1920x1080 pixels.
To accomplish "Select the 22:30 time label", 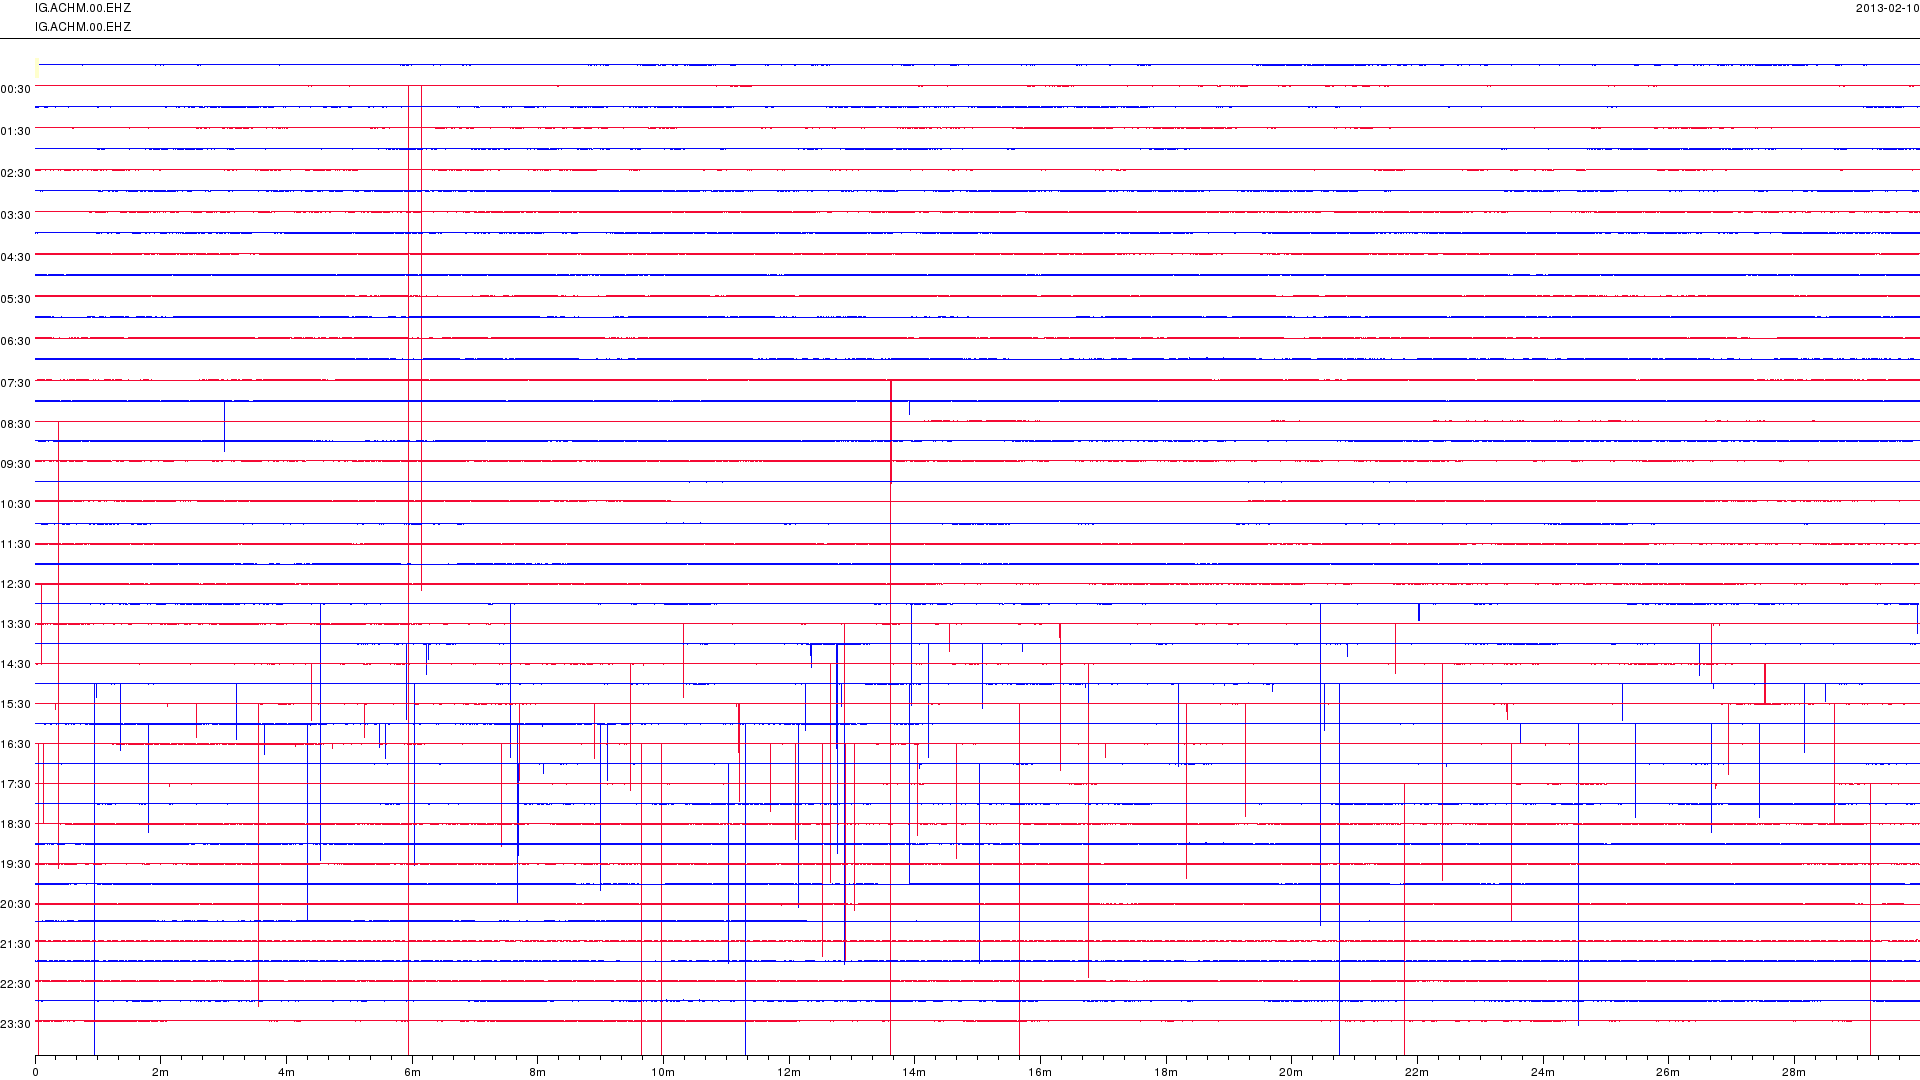I will [x=16, y=984].
